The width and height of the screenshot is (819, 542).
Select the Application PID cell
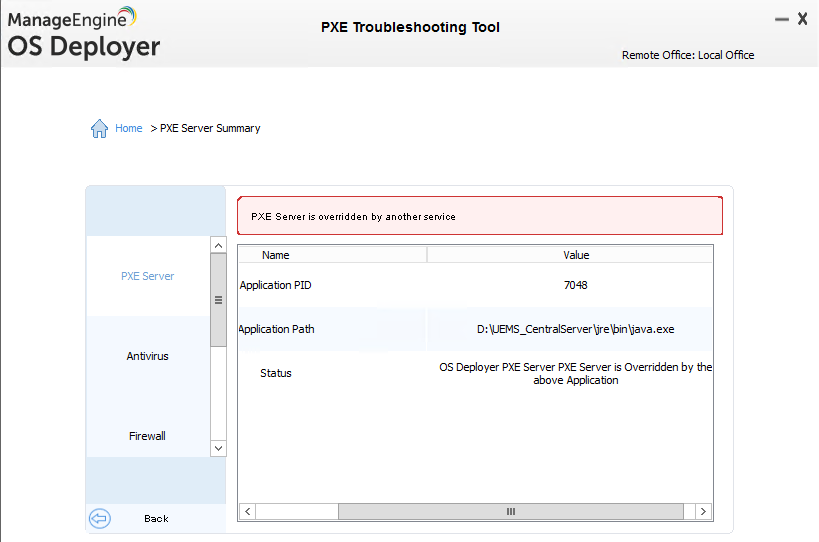point(332,285)
